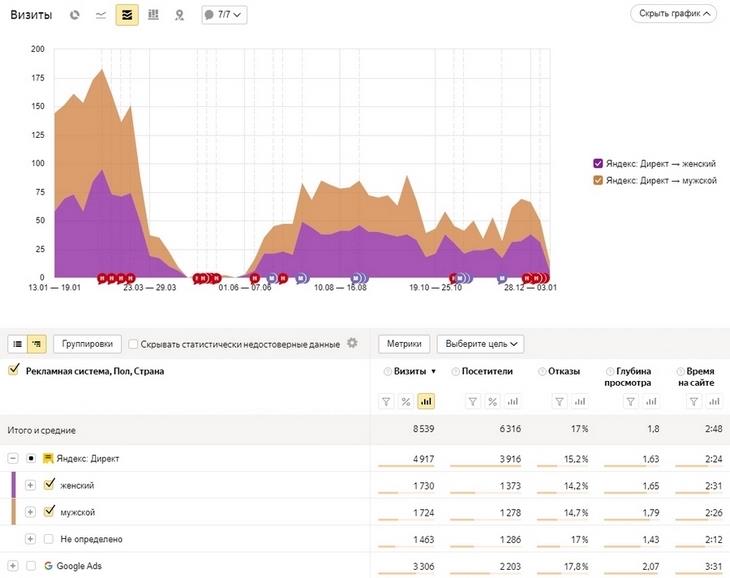730x578 pixels.
Task: Toggle percent display under Посетители
Action: click(x=492, y=401)
